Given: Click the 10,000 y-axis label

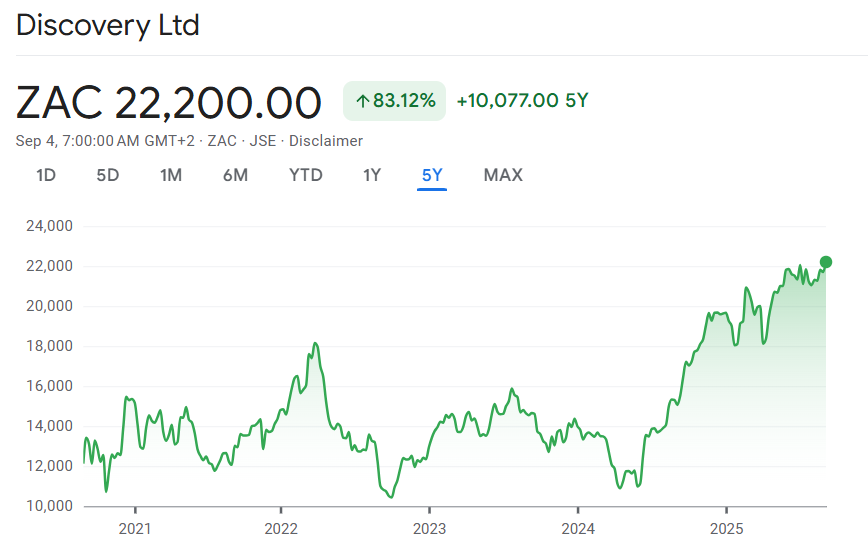Looking at the screenshot, I should 49,506.
